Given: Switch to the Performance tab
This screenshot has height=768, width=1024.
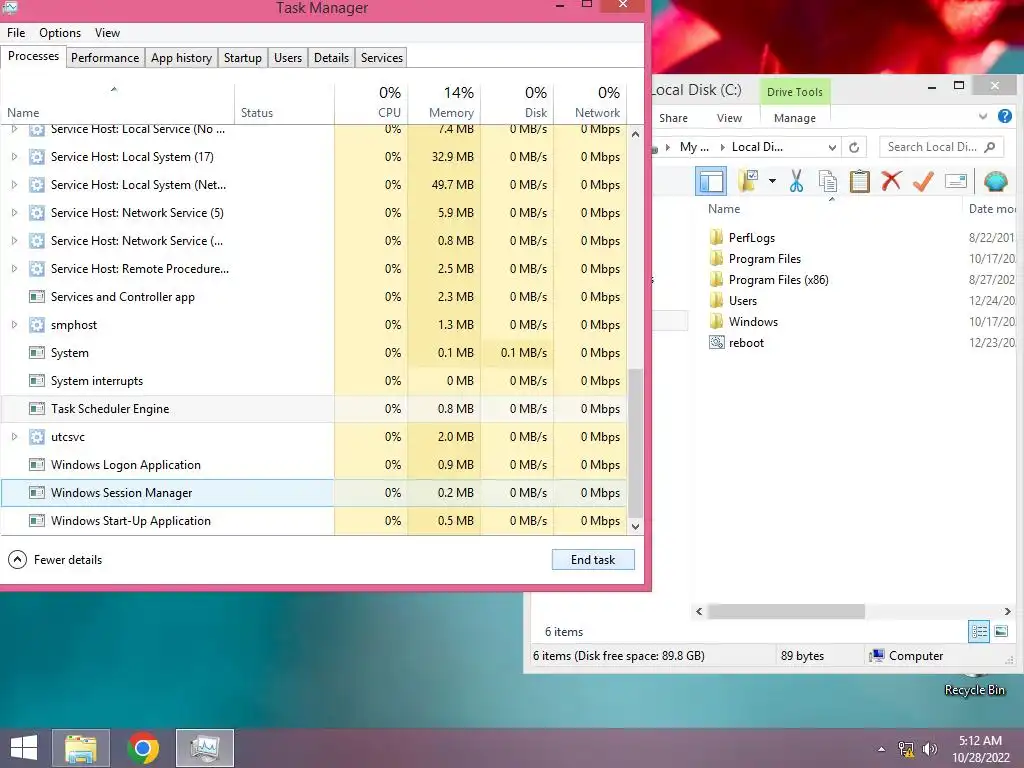Looking at the screenshot, I should pos(104,57).
